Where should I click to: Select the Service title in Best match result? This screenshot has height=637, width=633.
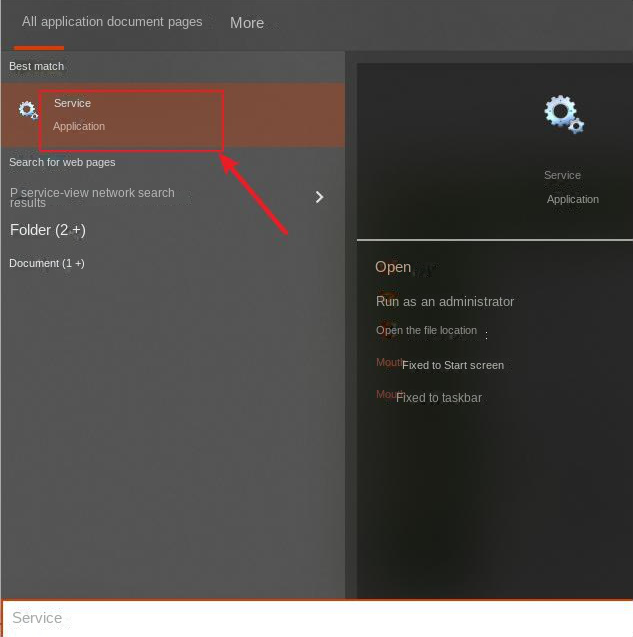pyautogui.click(x=72, y=103)
